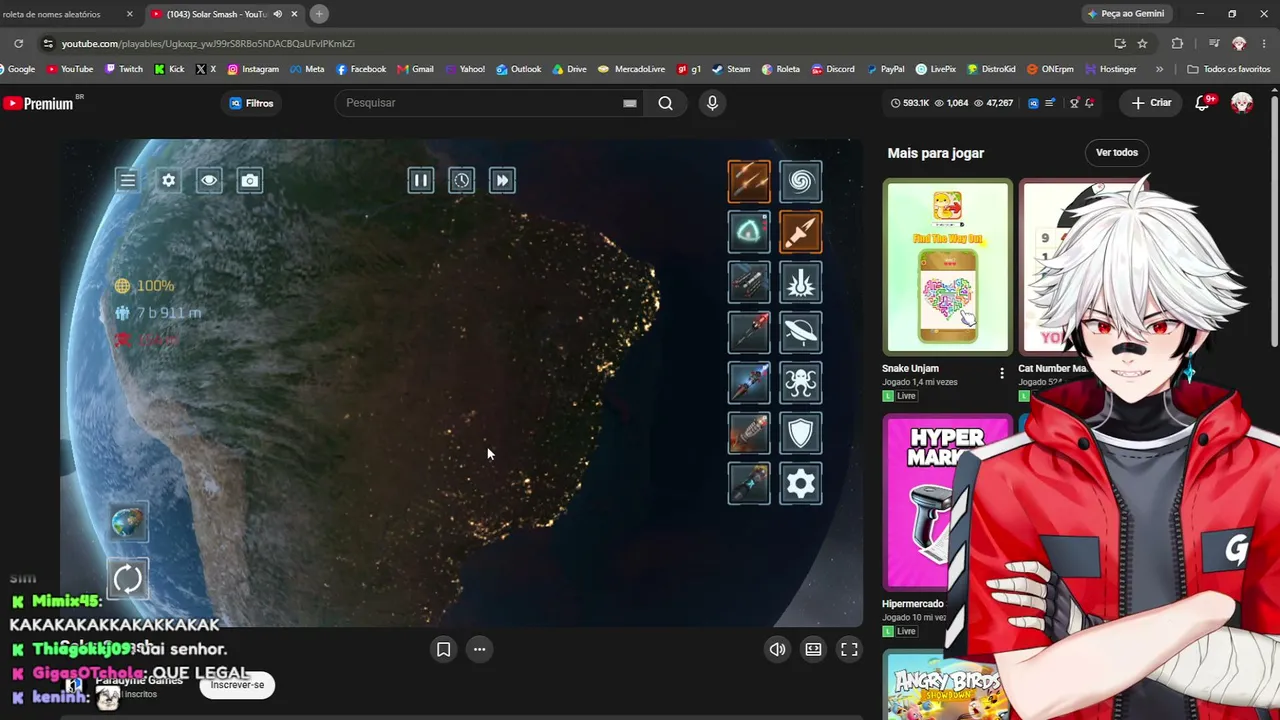
Task: Open the game hamburger menu
Action: click(x=128, y=180)
